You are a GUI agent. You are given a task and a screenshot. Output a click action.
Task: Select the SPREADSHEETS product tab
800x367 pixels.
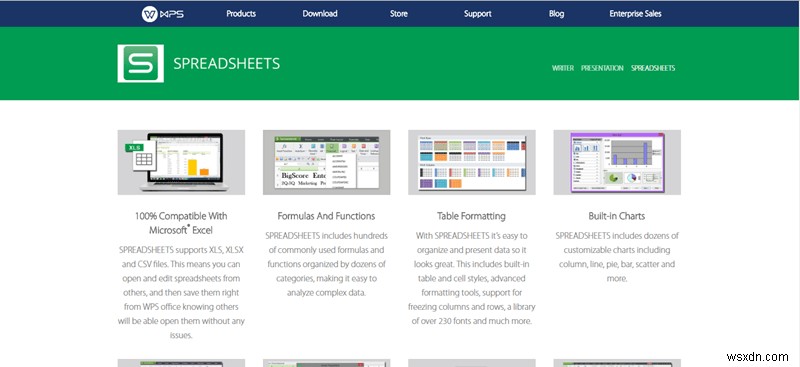tap(653, 68)
